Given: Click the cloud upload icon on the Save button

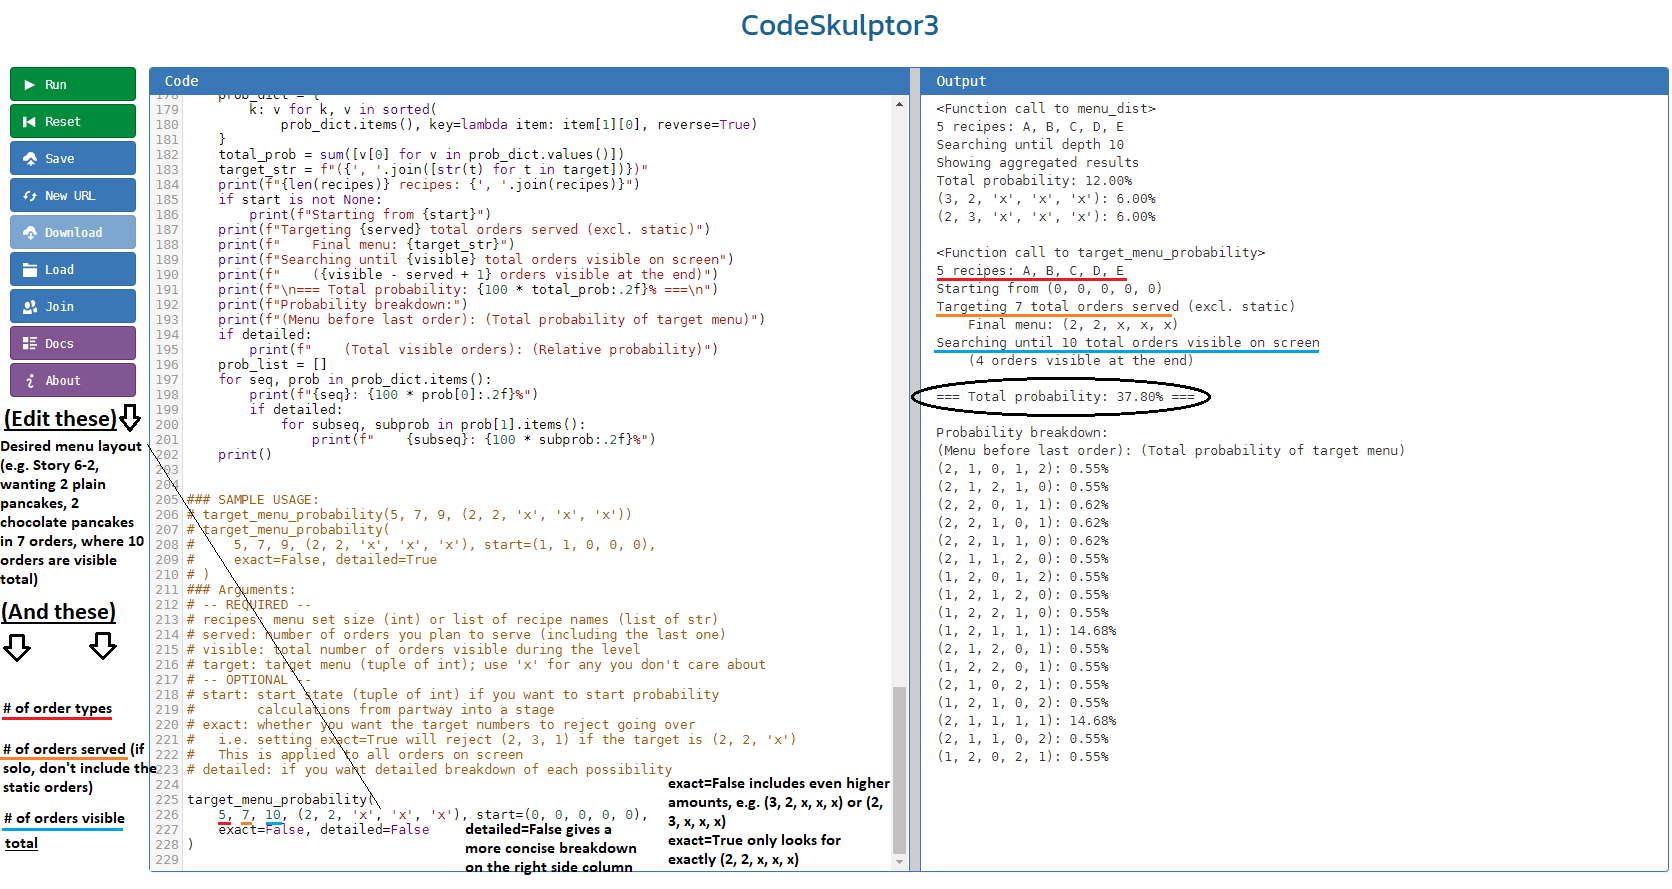Looking at the screenshot, I should (x=30, y=159).
